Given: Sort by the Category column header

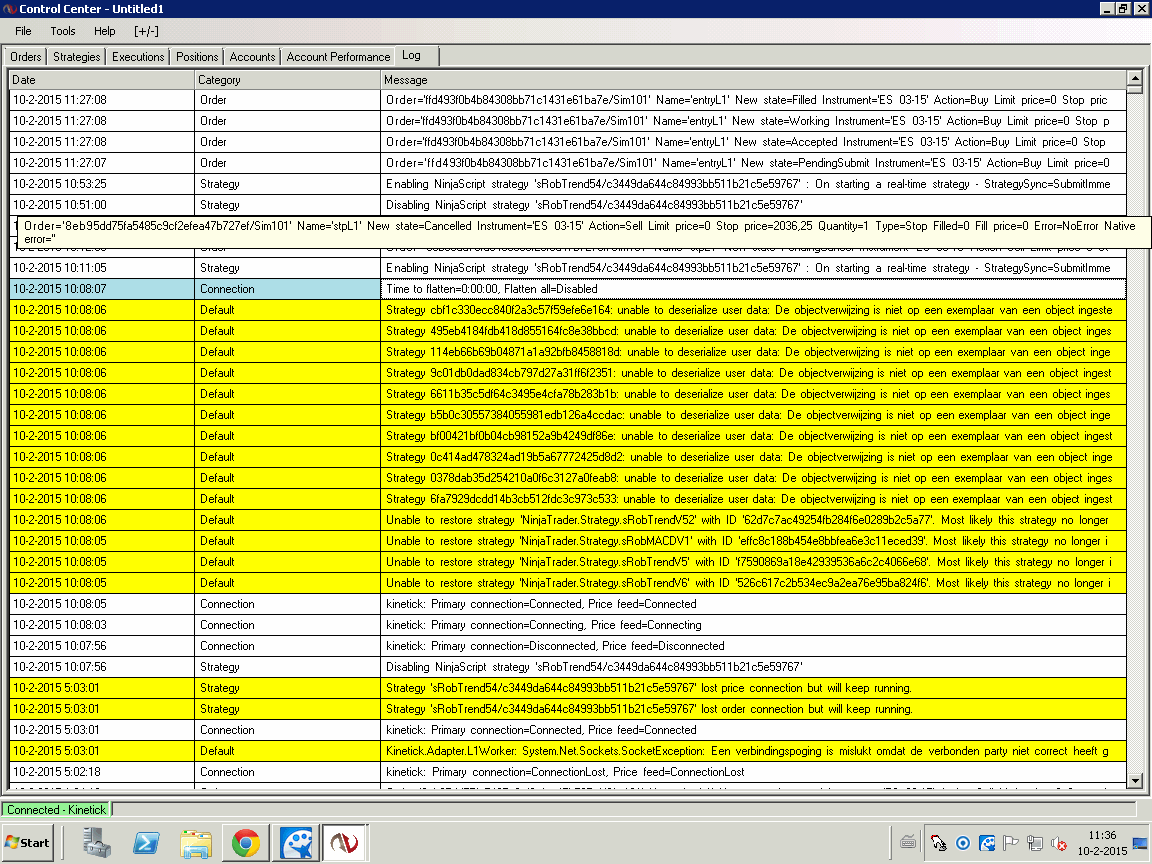Looking at the screenshot, I should click(287, 79).
